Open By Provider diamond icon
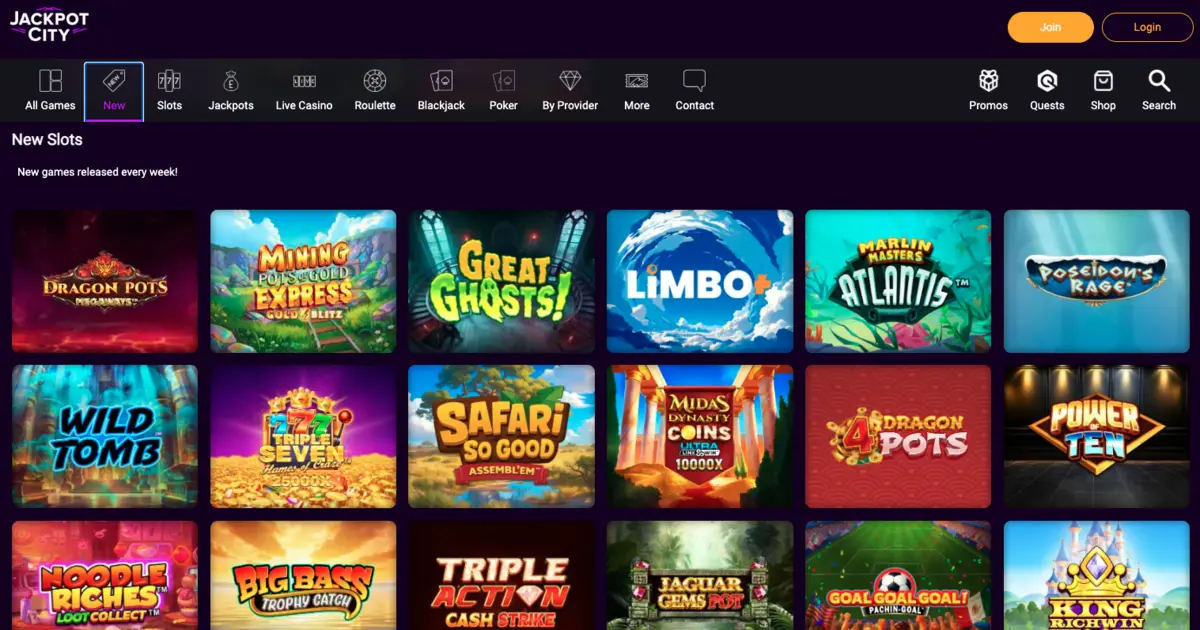Image resolution: width=1200 pixels, height=630 pixels. 570,81
